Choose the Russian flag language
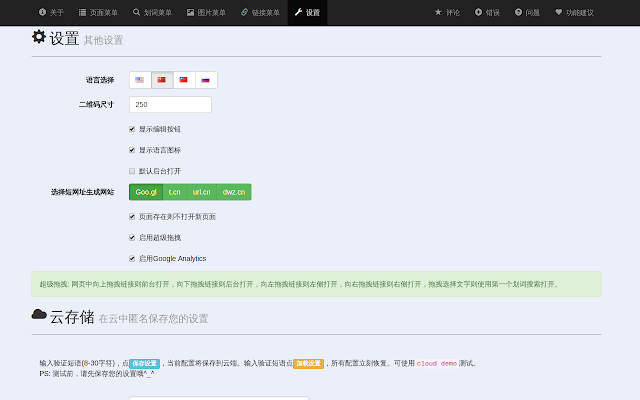The height and width of the screenshot is (400, 640). tap(206, 80)
